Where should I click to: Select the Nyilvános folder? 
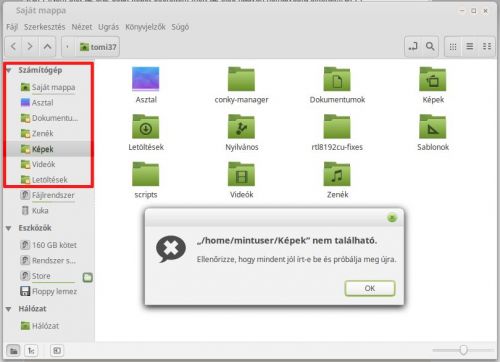pos(241,133)
